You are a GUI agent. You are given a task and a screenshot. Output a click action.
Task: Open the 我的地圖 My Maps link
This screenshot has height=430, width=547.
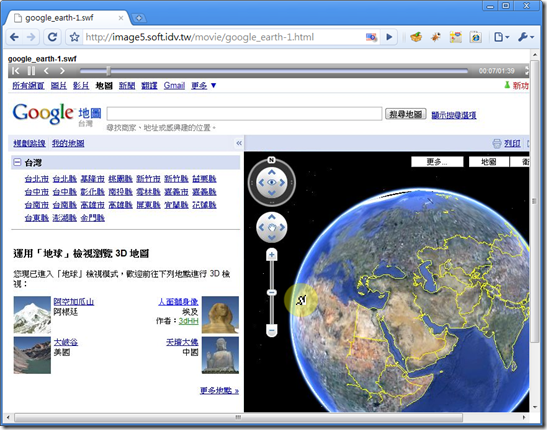pos(68,143)
